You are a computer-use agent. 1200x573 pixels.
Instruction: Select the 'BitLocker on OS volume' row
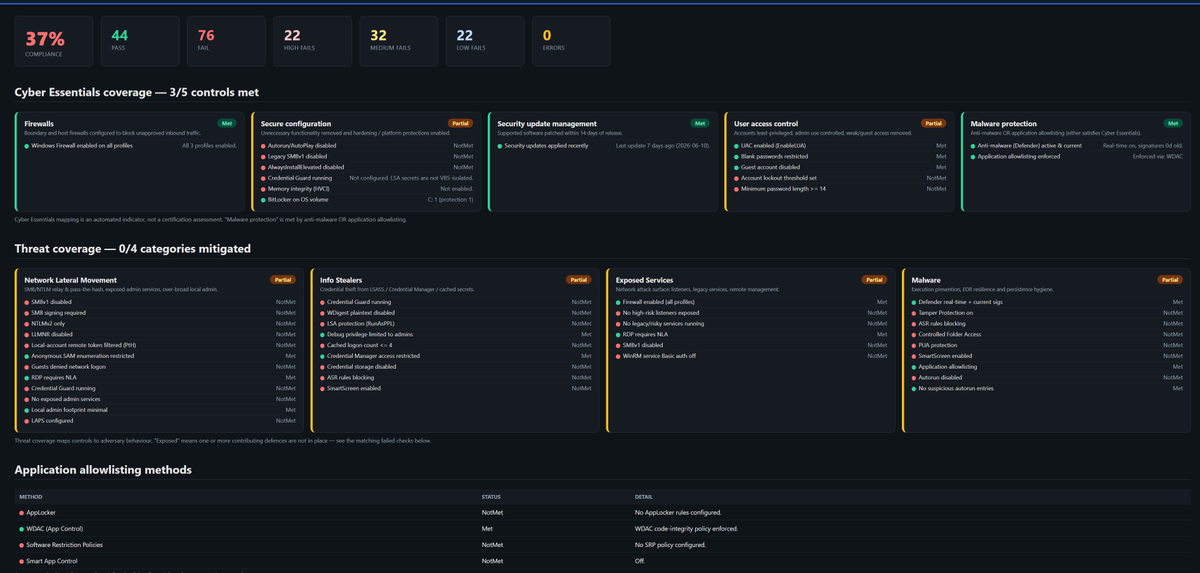point(367,199)
